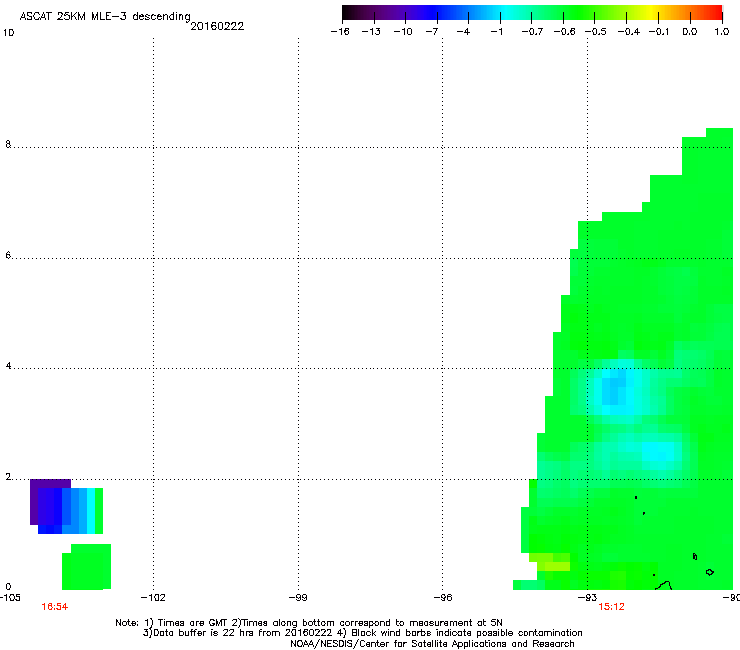Viewport: 740px width, 650px height.
Task: Click the diamond-shaped island outline at bottom right
Action: [710, 572]
